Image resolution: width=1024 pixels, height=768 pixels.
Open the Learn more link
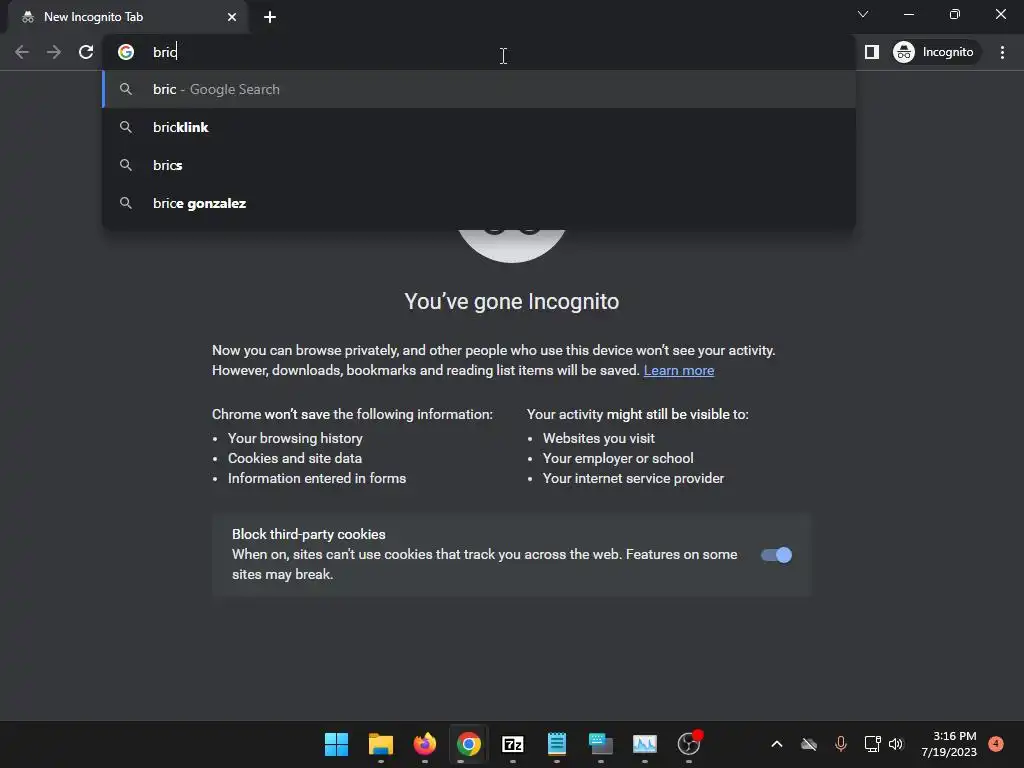679,370
